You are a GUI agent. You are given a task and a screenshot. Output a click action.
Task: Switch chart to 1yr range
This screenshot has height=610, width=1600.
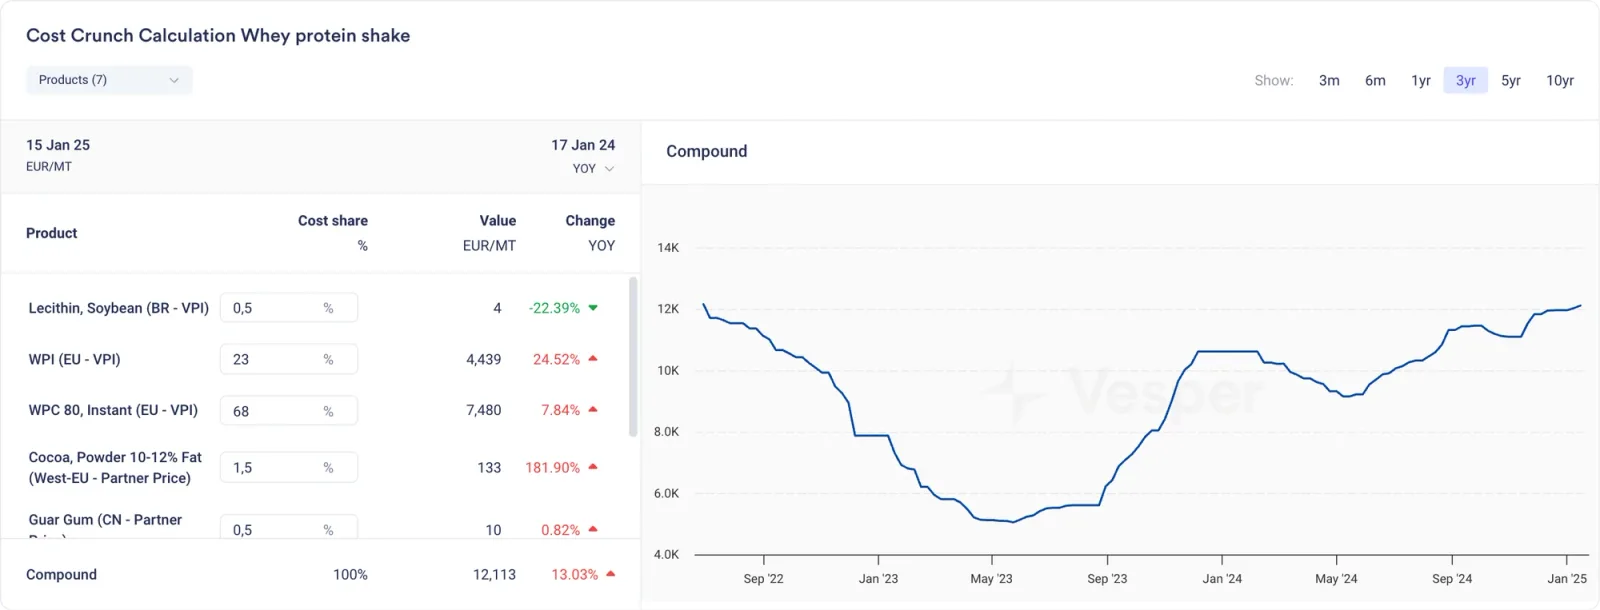click(1421, 81)
